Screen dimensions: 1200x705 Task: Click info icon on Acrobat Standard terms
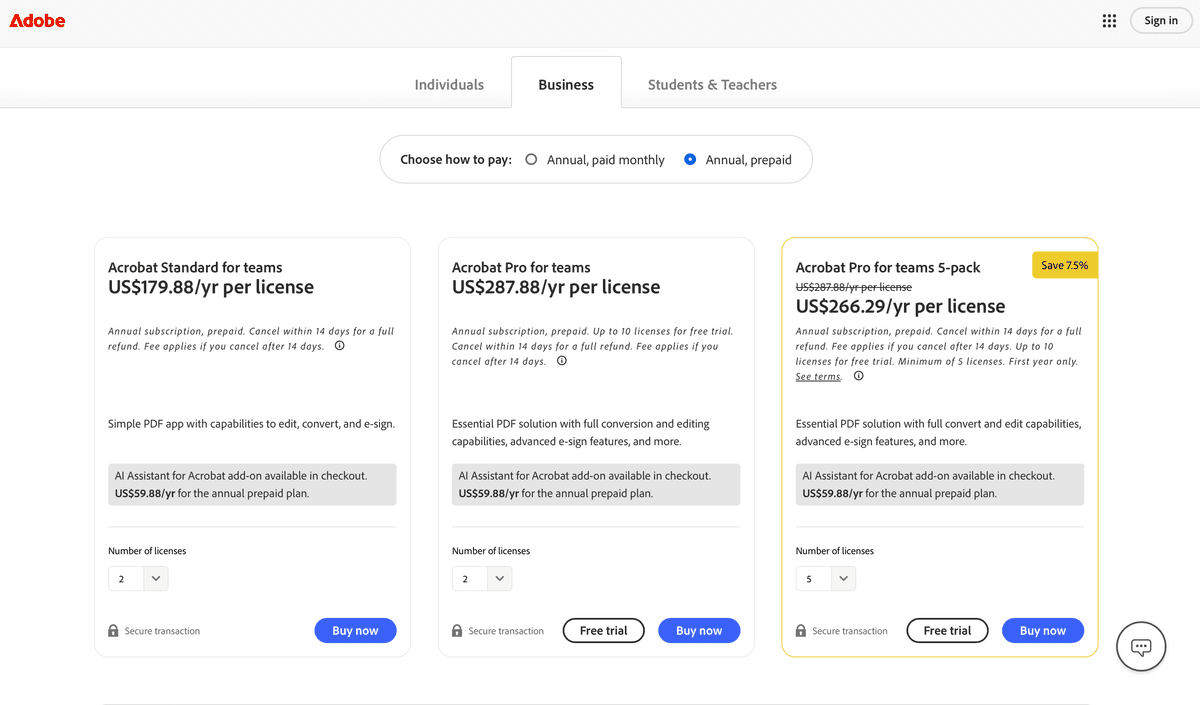pyautogui.click(x=340, y=346)
